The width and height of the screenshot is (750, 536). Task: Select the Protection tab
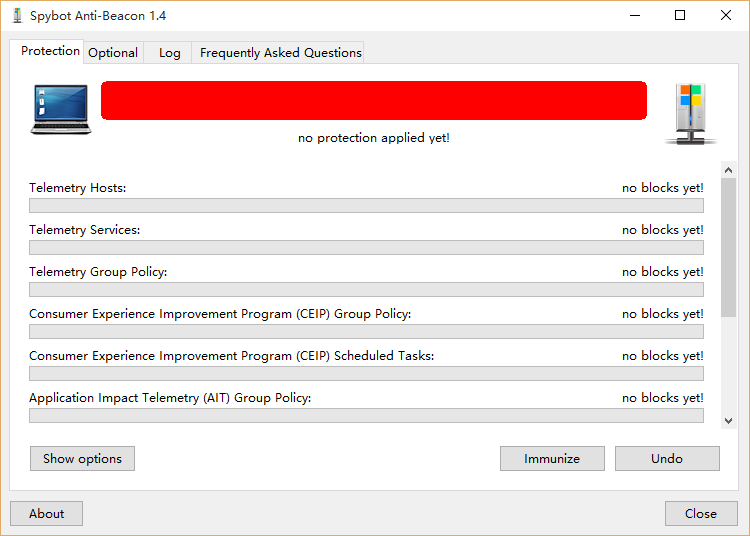pos(50,51)
